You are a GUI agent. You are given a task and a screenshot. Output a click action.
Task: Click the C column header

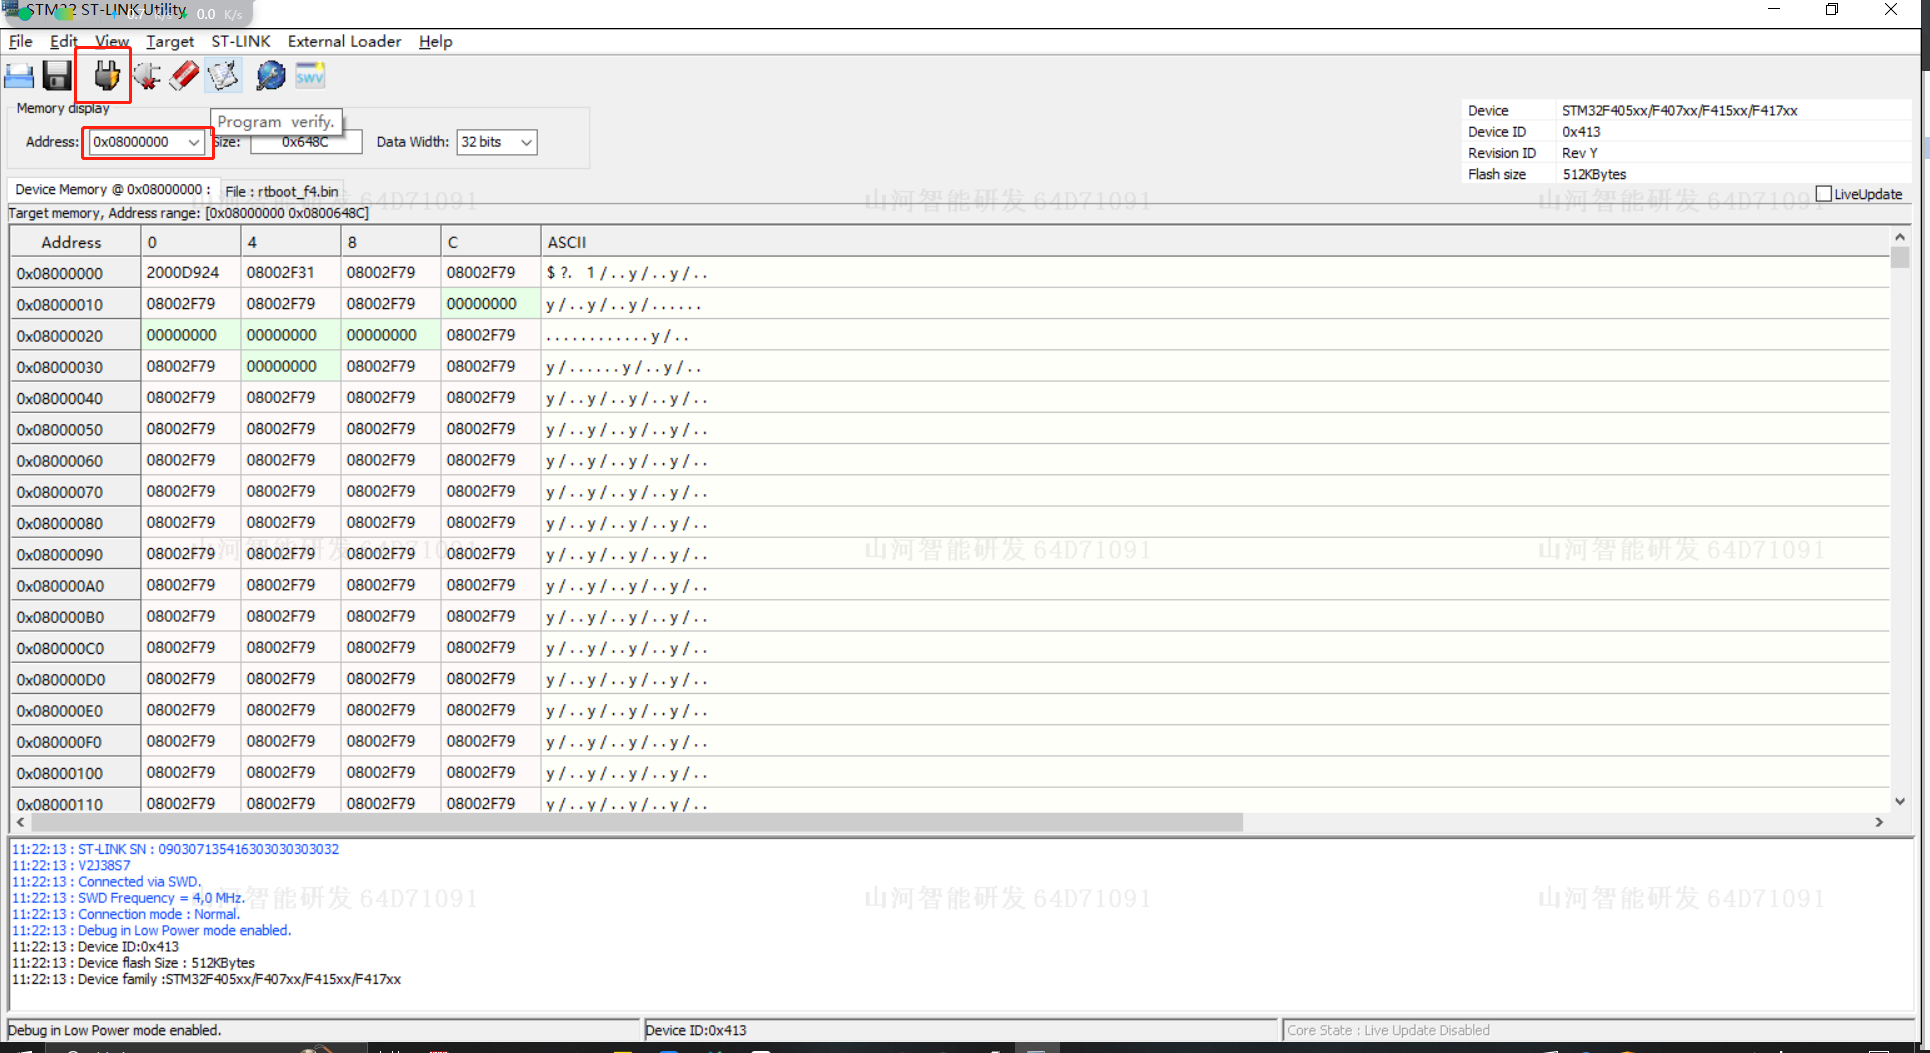click(491, 242)
